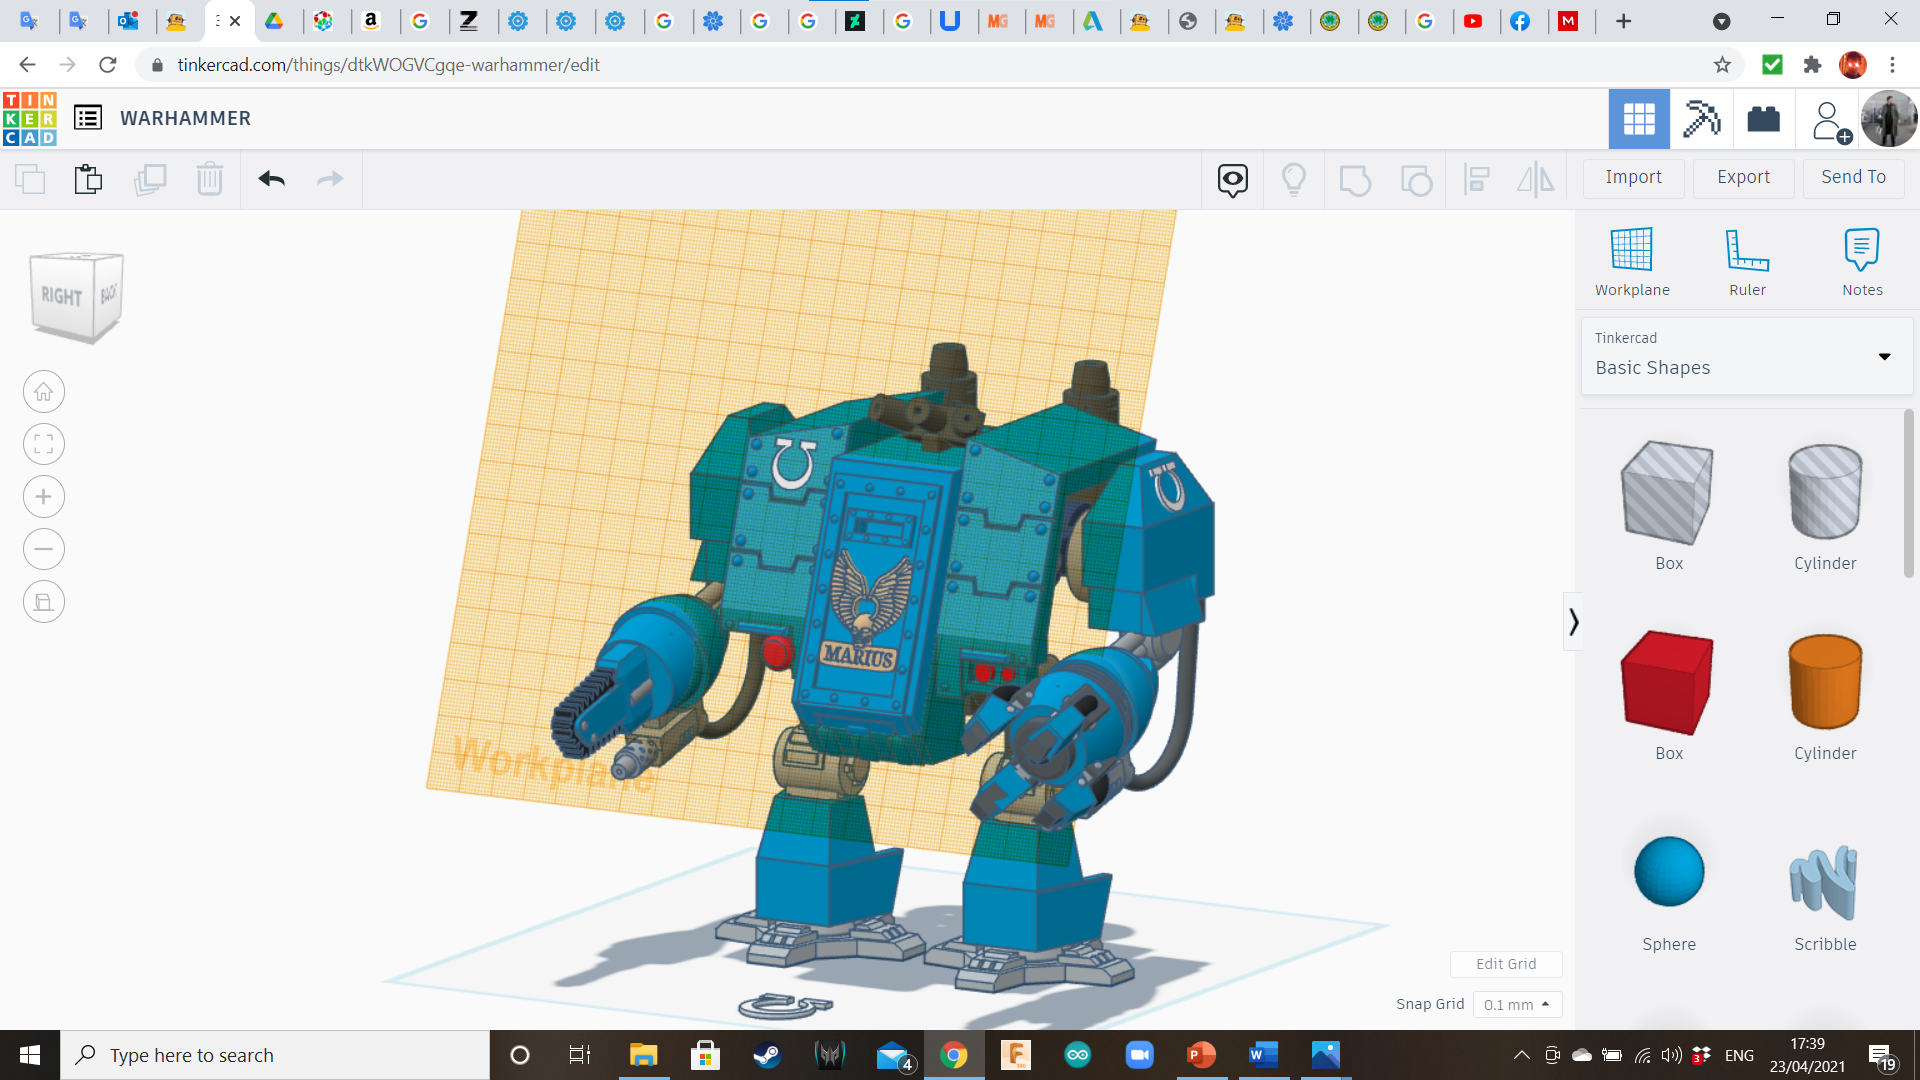Image resolution: width=1920 pixels, height=1080 pixels.
Task: Expand the Basic Shapes library dropdown
Action: (1884, 356)
